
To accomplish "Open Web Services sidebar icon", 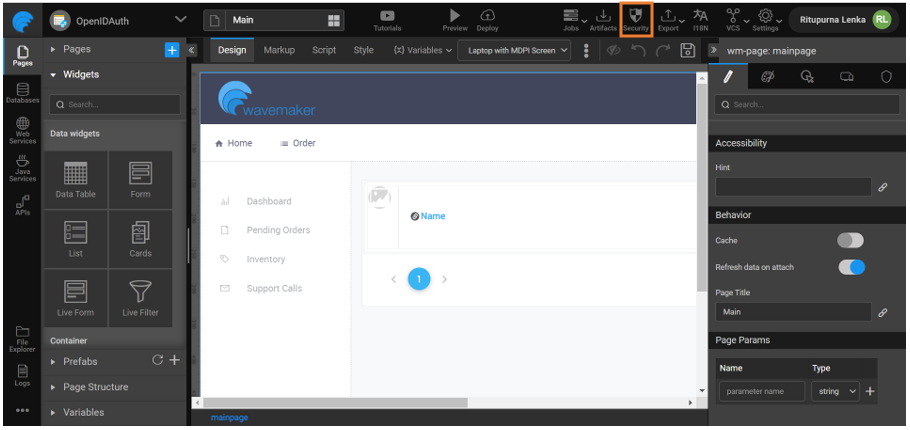I will point(22,129).
